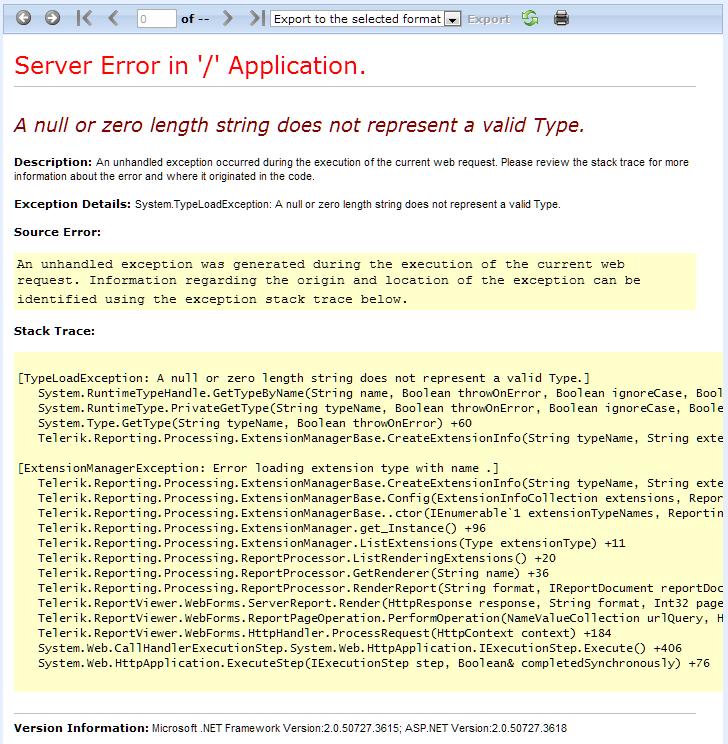Viewport: 728px width, 744px height.
Task: Go to previous page icon
Action: pos(113,18)
